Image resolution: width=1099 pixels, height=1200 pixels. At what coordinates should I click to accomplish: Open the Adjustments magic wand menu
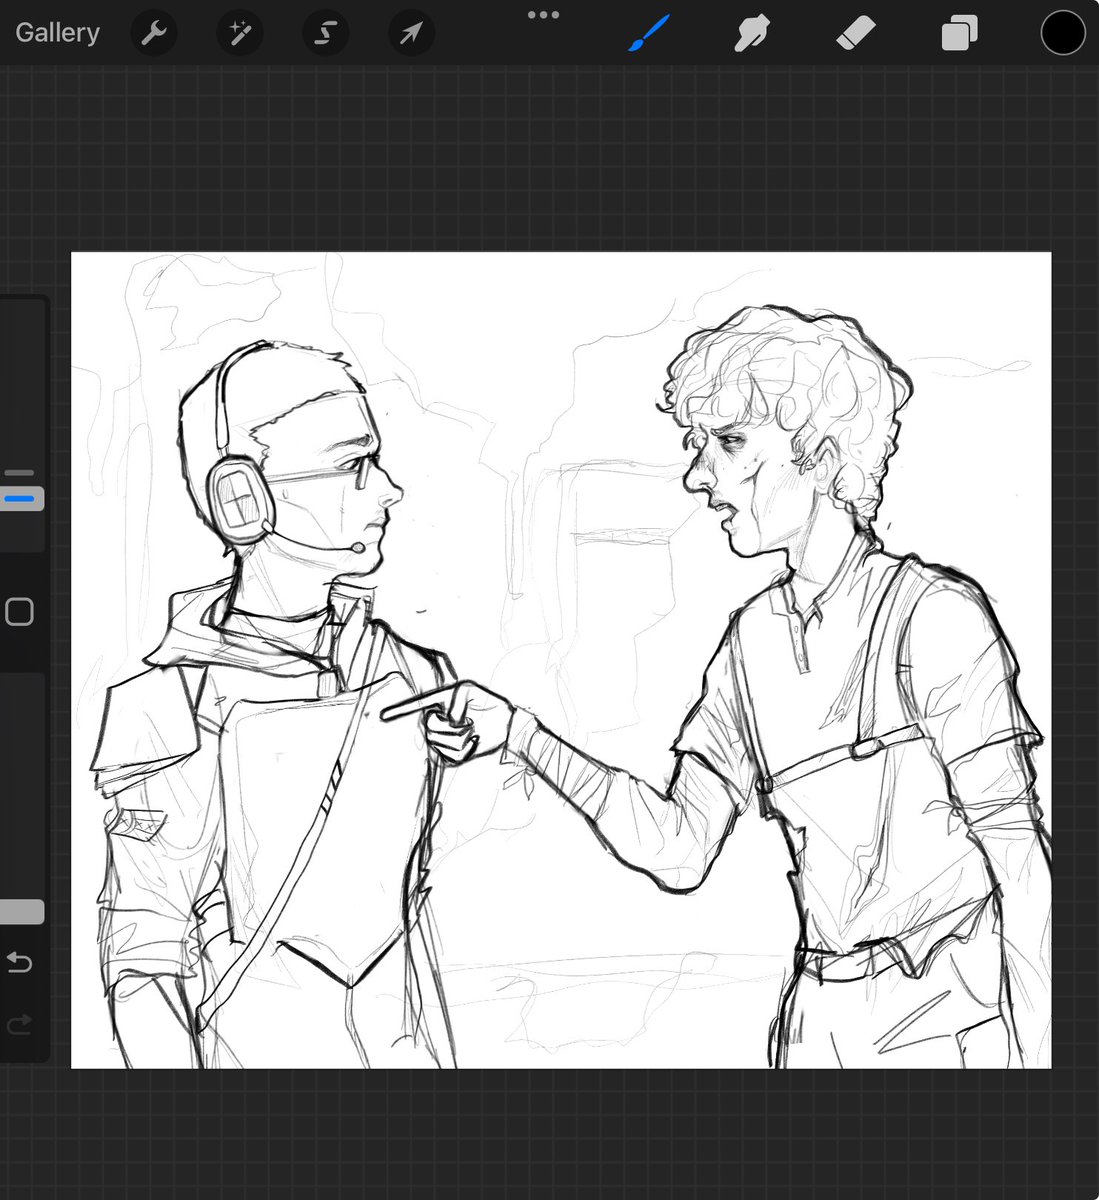[240, 34]
